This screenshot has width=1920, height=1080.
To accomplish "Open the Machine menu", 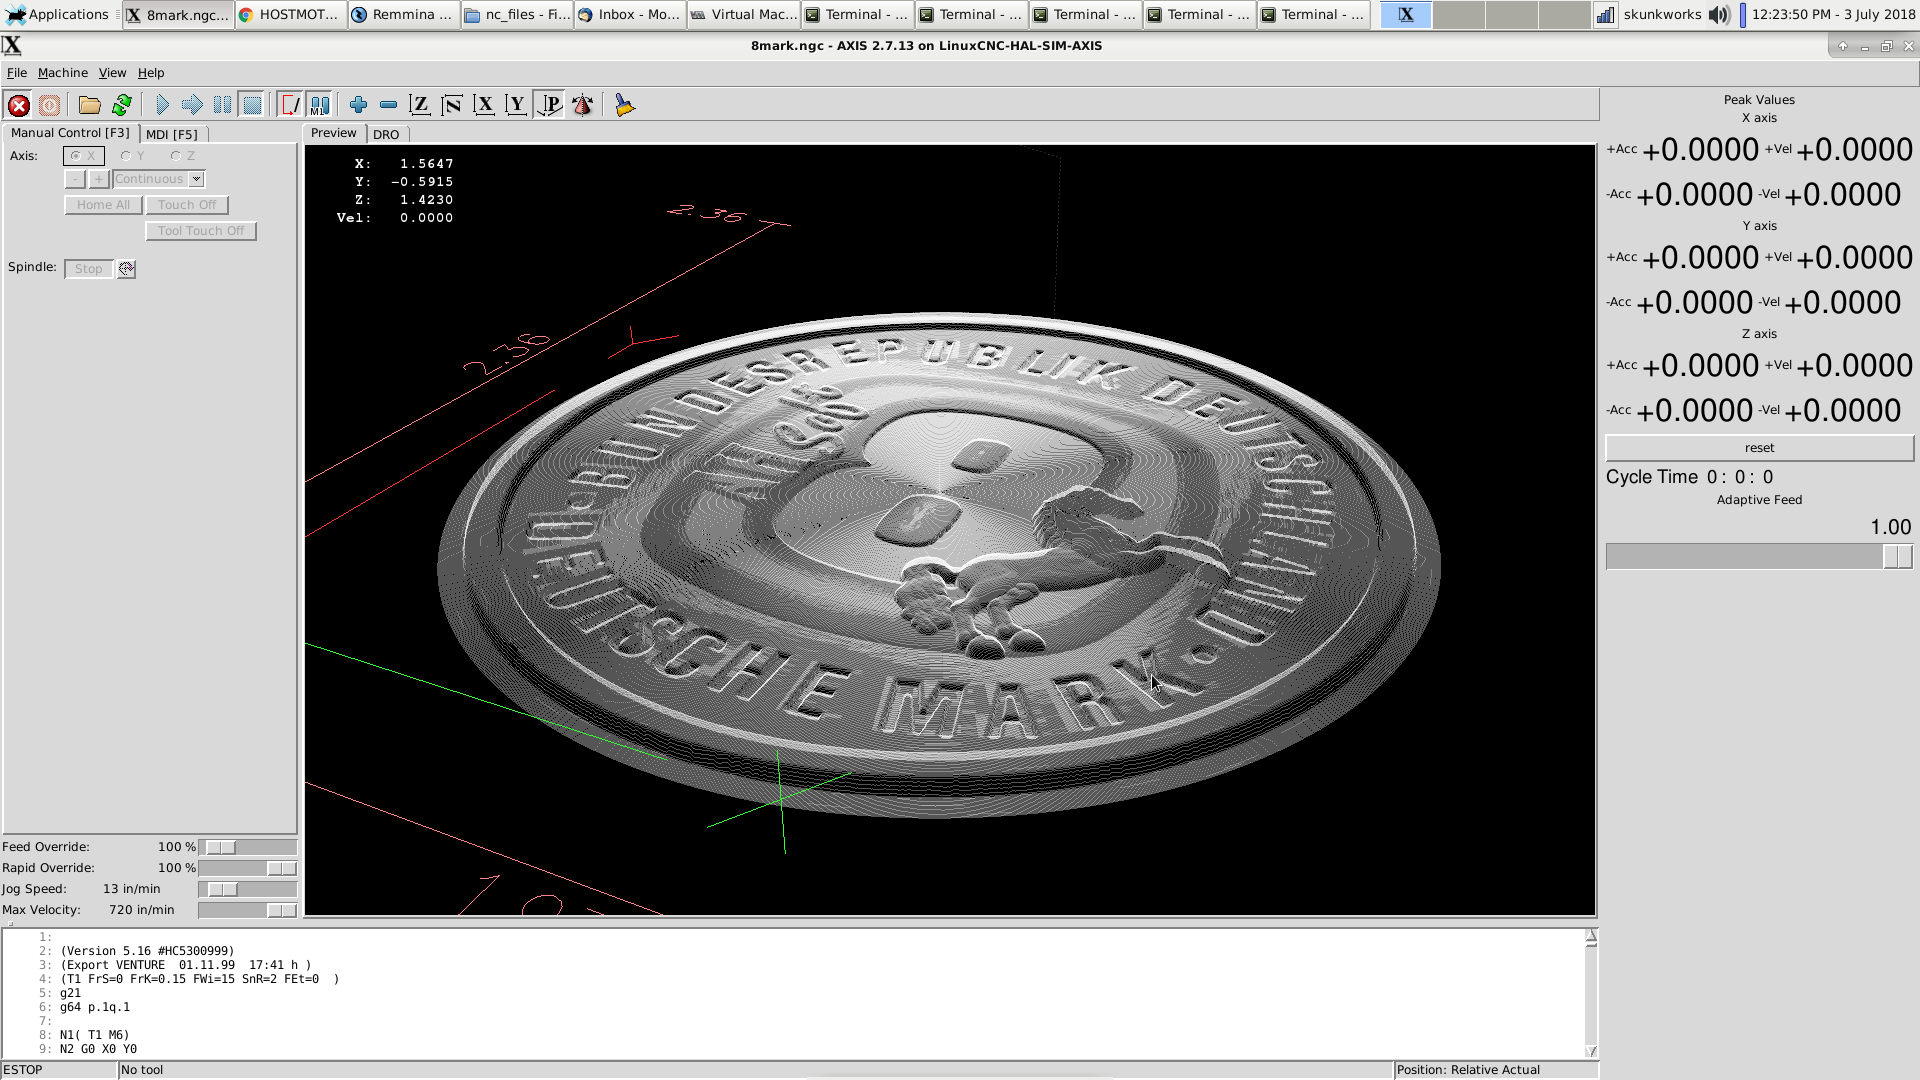I will coord(63,73).
